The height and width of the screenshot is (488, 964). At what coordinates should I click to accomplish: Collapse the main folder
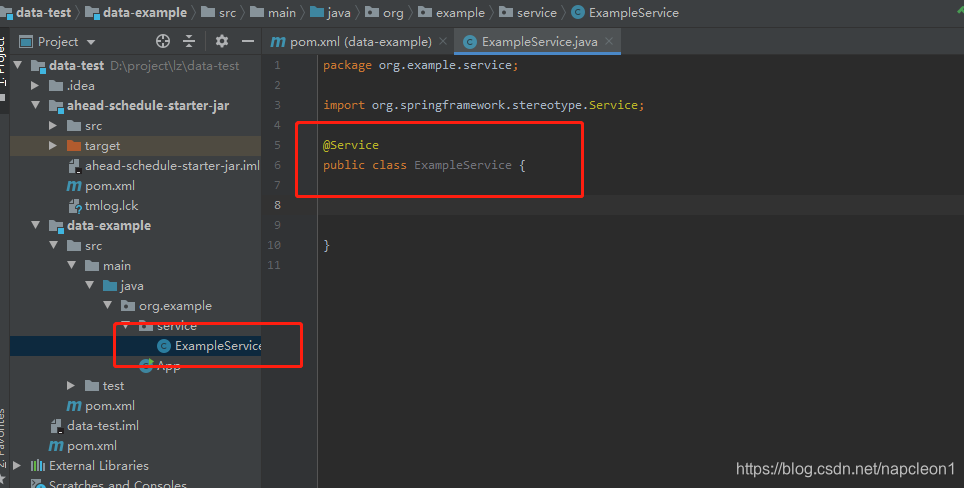(x=71, y=266)
